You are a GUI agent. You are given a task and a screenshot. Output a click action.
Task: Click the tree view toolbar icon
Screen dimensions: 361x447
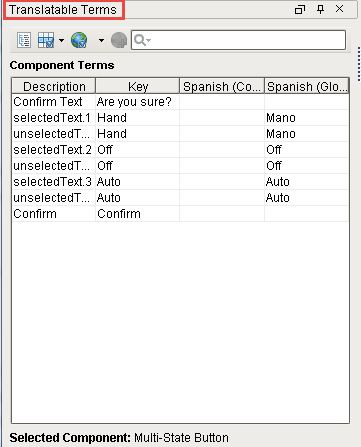(x=24, y=40)
